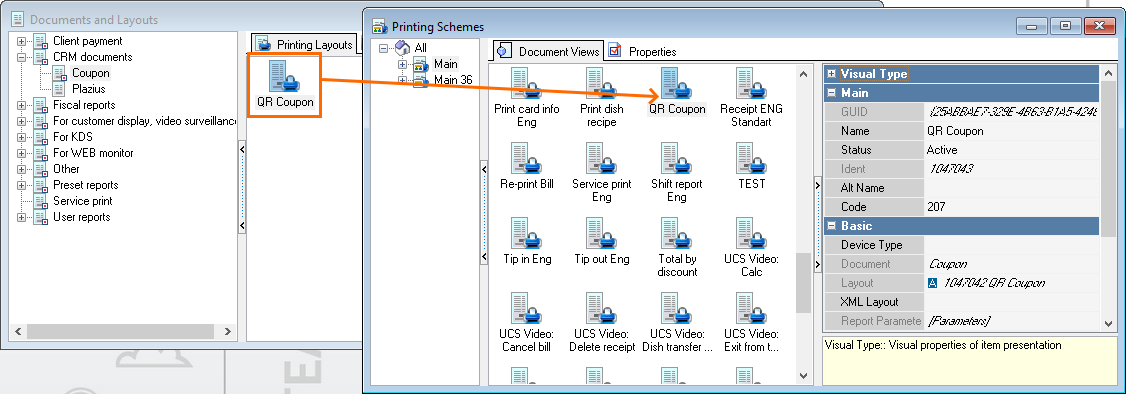Select Tip in Eng document view

point(527,241)
